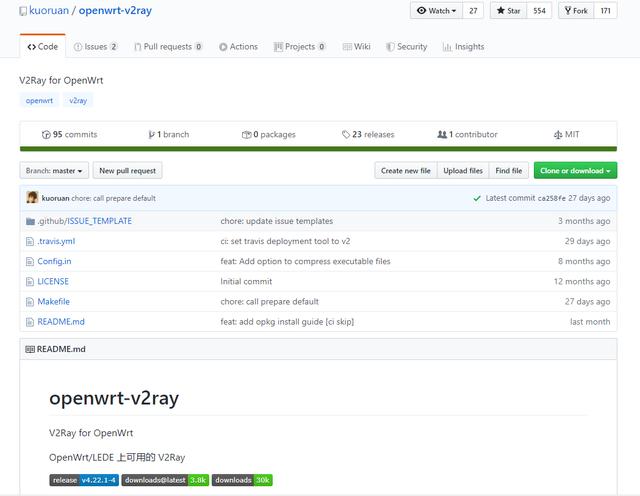Screen dimensions: 640x496
Task: Click commit message 'chore: call prepare default' in commit bar
Action: [113, 198]
